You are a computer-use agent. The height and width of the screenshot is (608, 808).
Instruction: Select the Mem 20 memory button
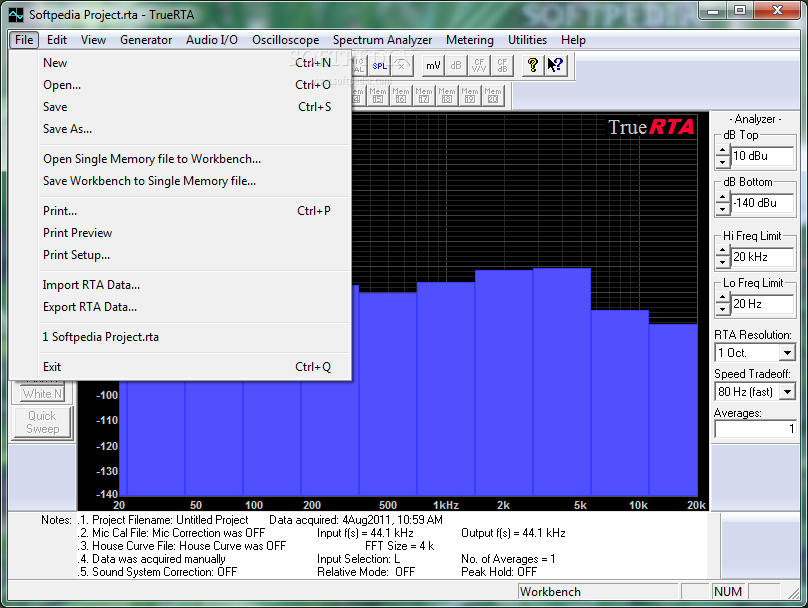493,95
